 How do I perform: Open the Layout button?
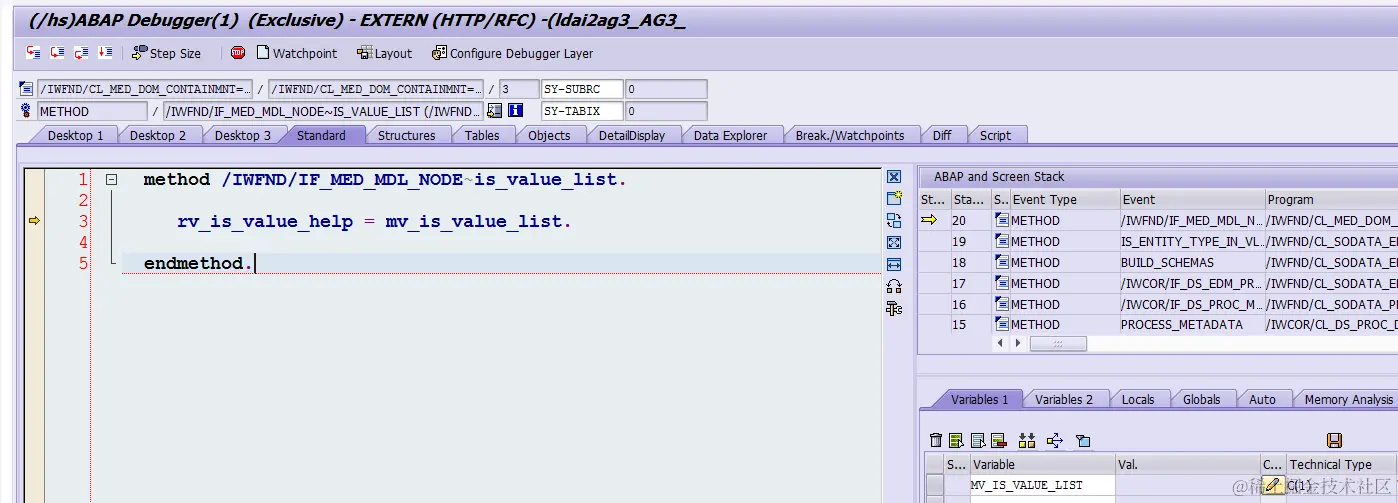[x=385, y=53]
